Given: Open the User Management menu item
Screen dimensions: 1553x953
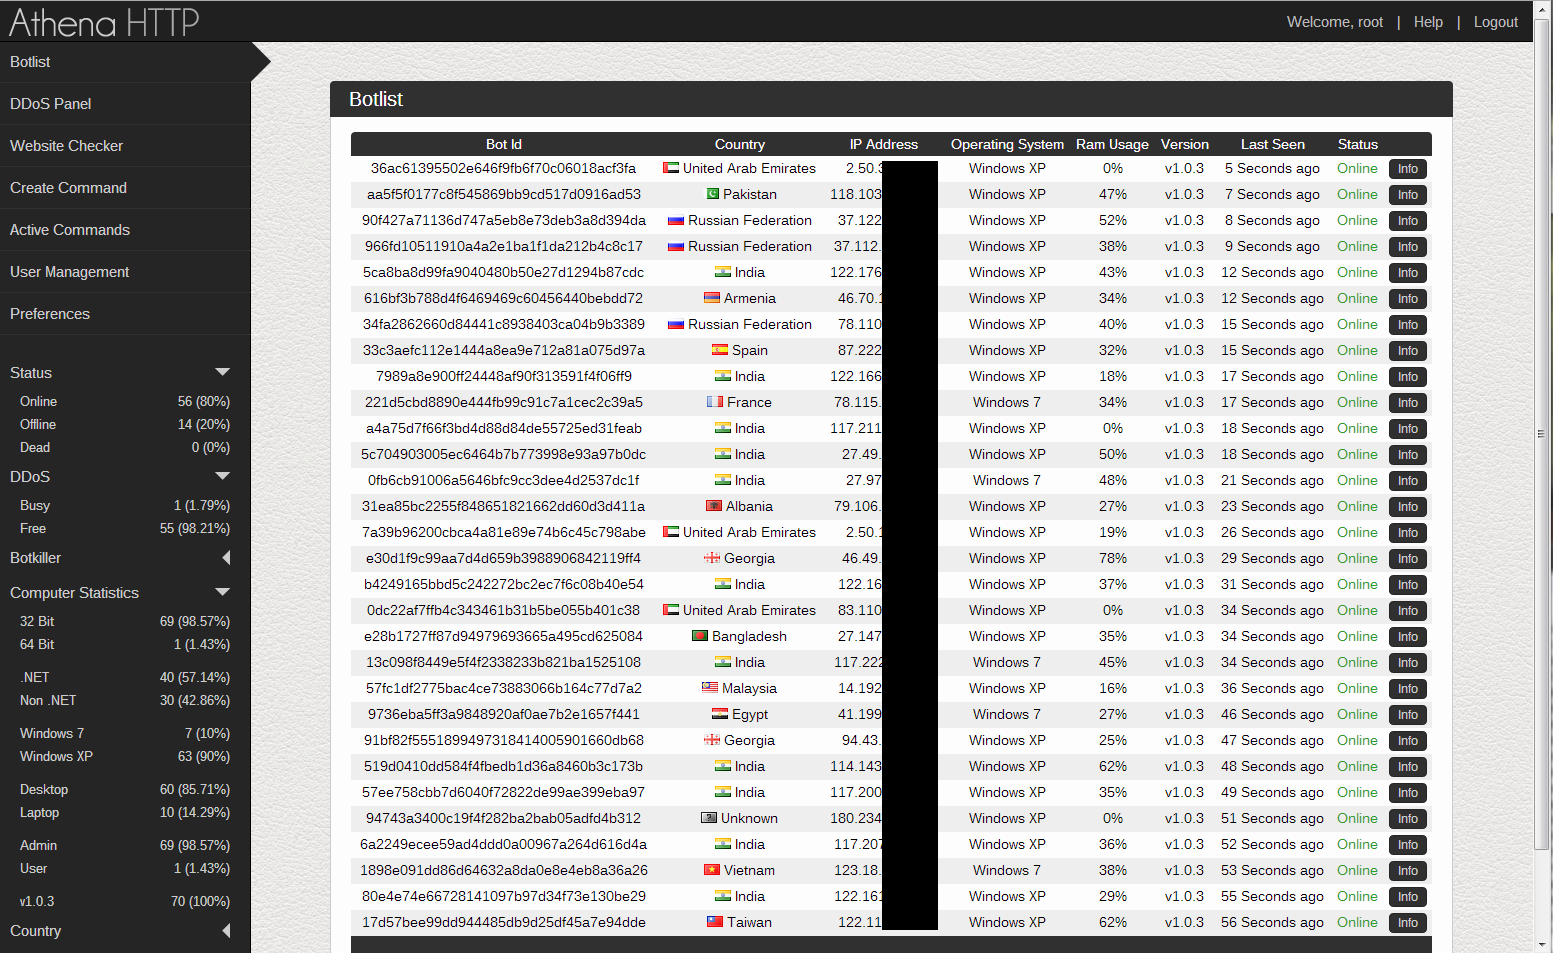Looking at the screenshot, I should point(125,272).
